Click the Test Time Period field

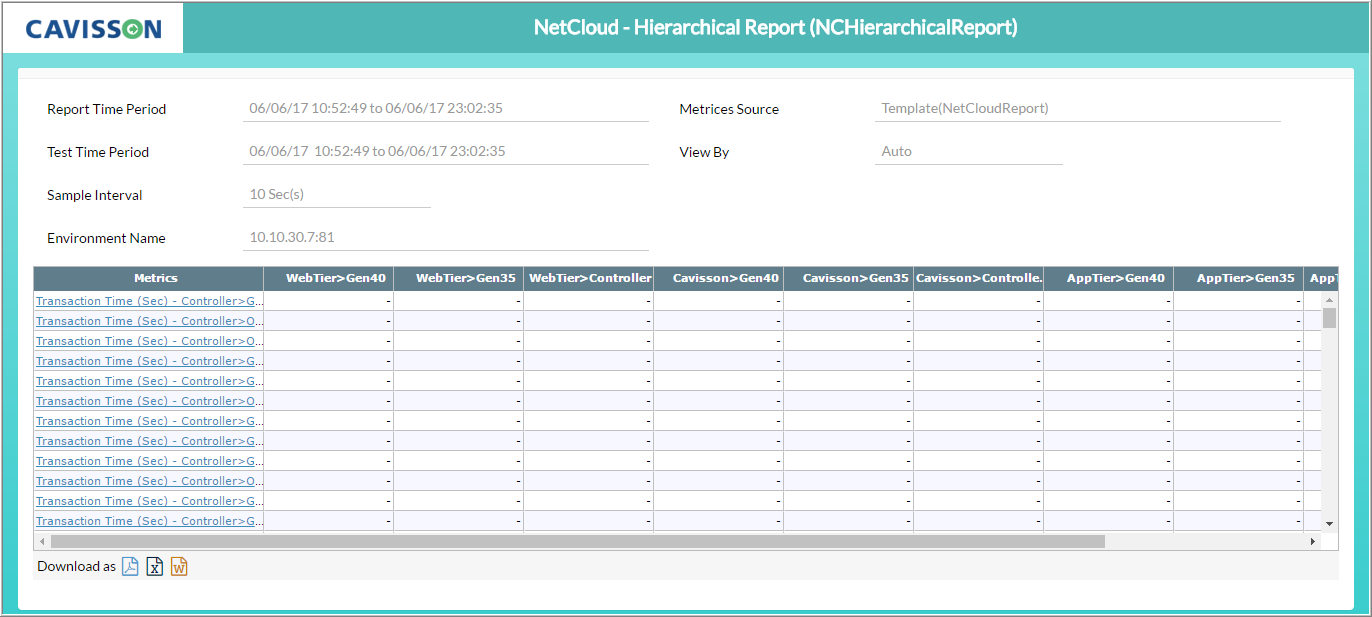click(446, 152)
